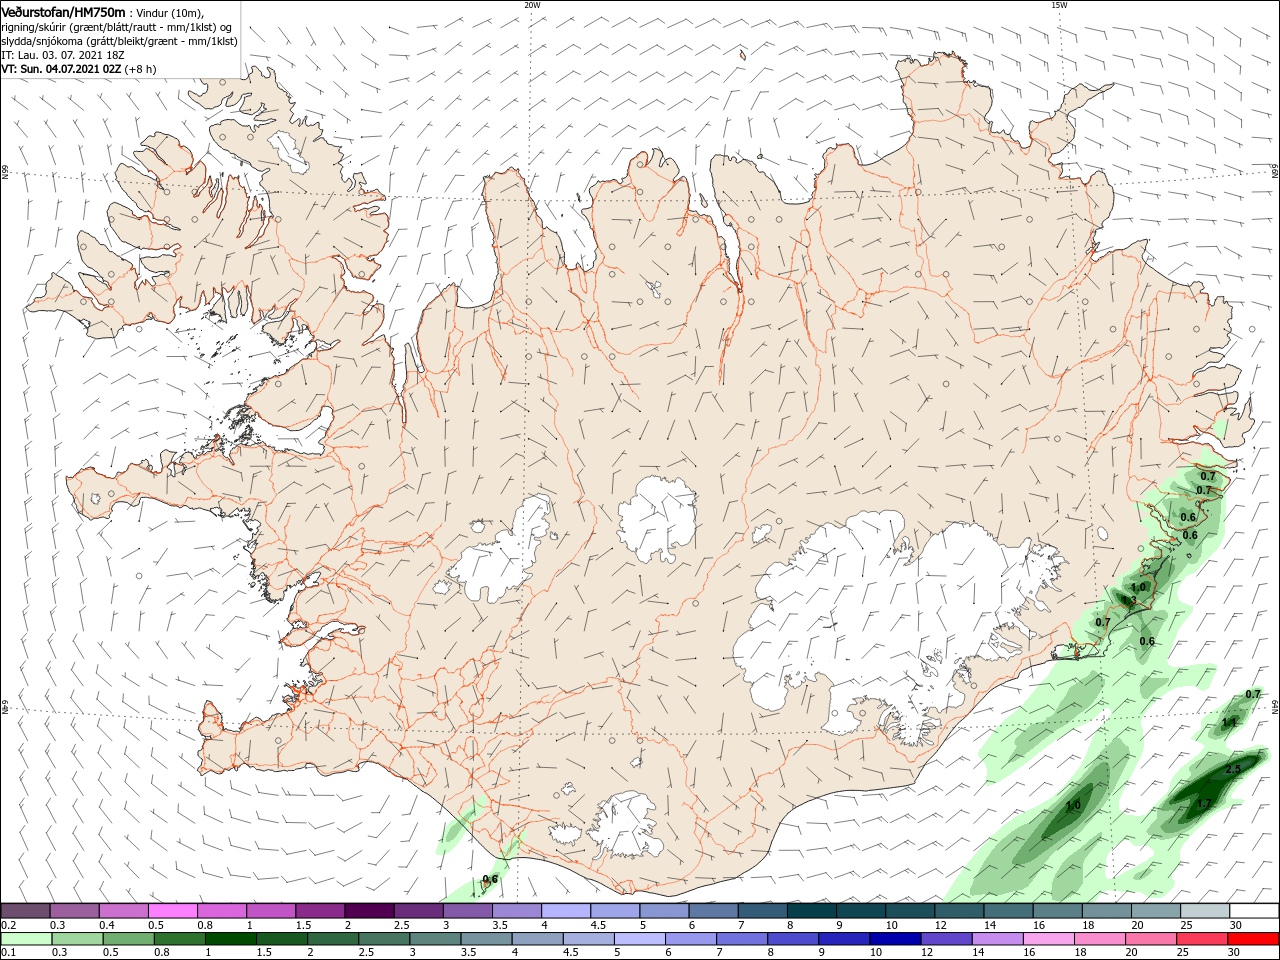Select the darkest green 1 swatch, lower legend
Image resolution: width=1280 pixels, height=960 pixels.
[x=230, y=939]
